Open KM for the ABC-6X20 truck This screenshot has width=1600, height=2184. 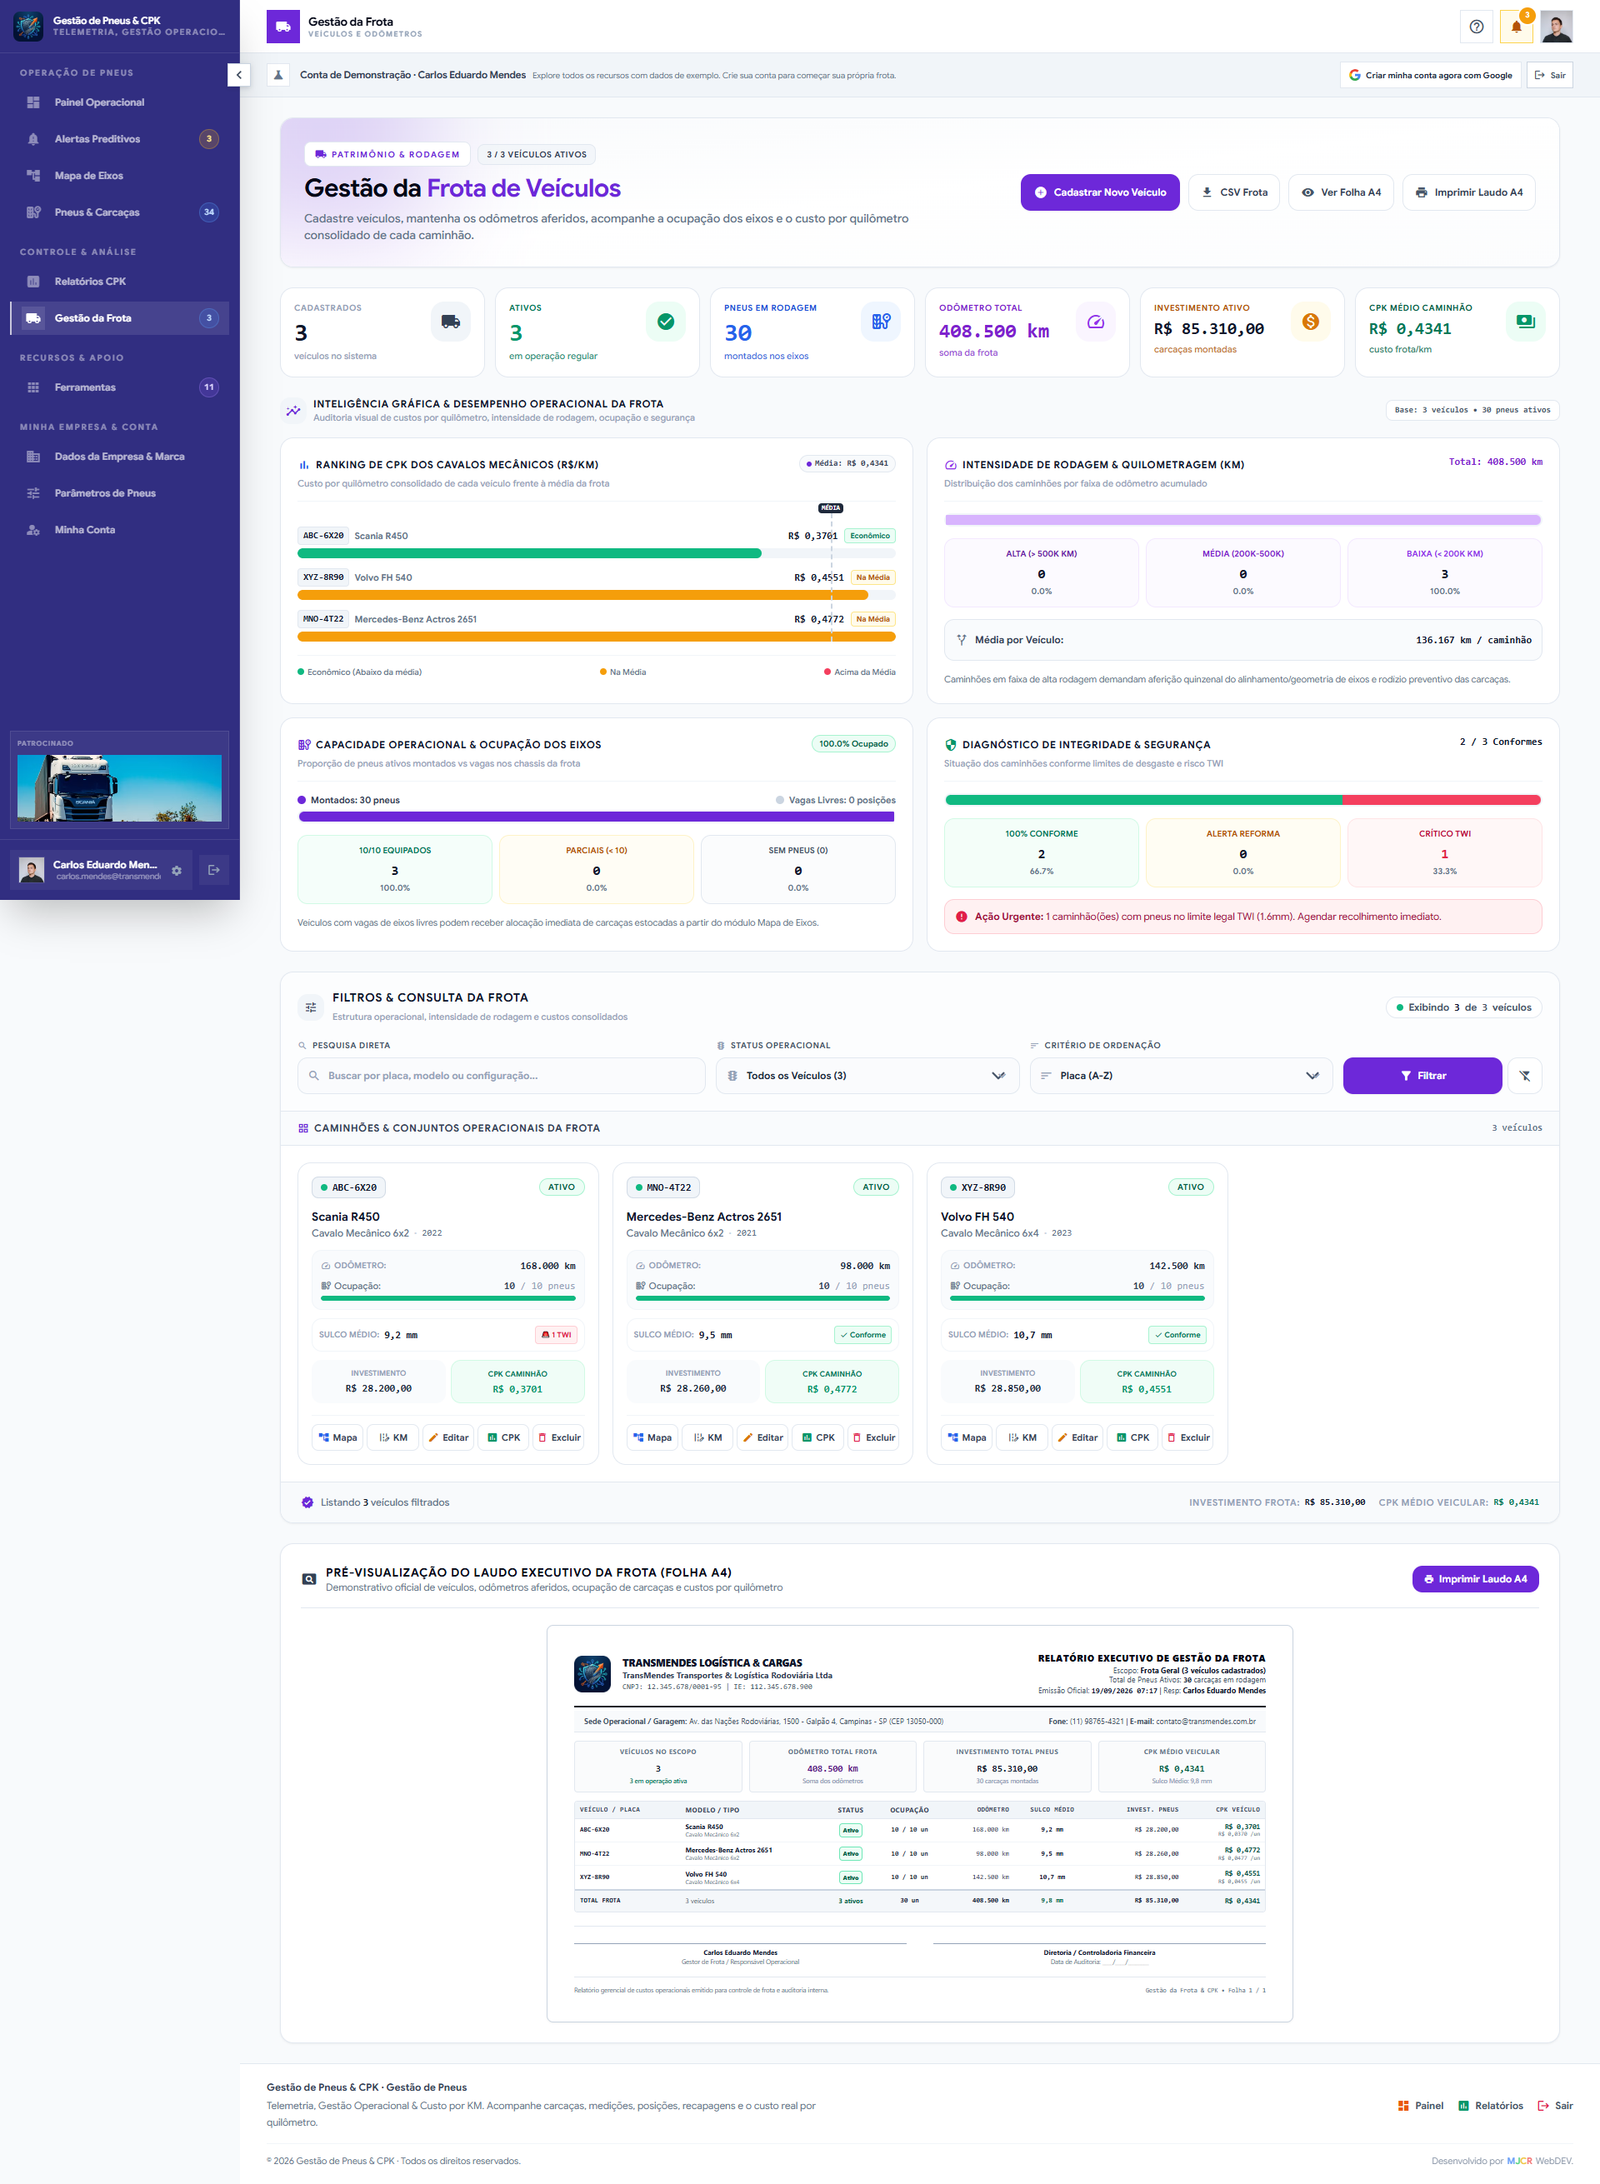[x=394, y=1438]
